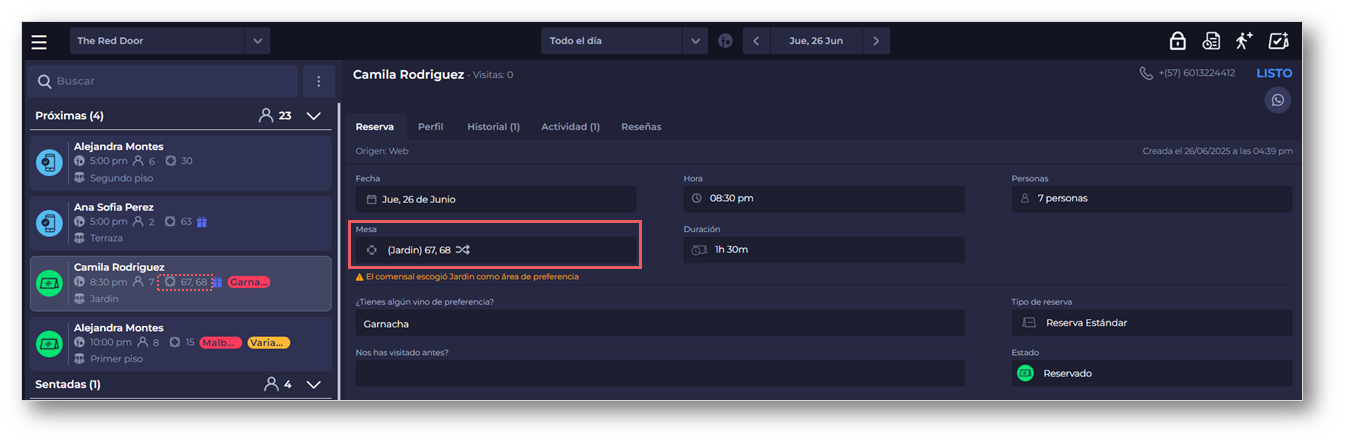Click the Buscar search field

[163, 81]
